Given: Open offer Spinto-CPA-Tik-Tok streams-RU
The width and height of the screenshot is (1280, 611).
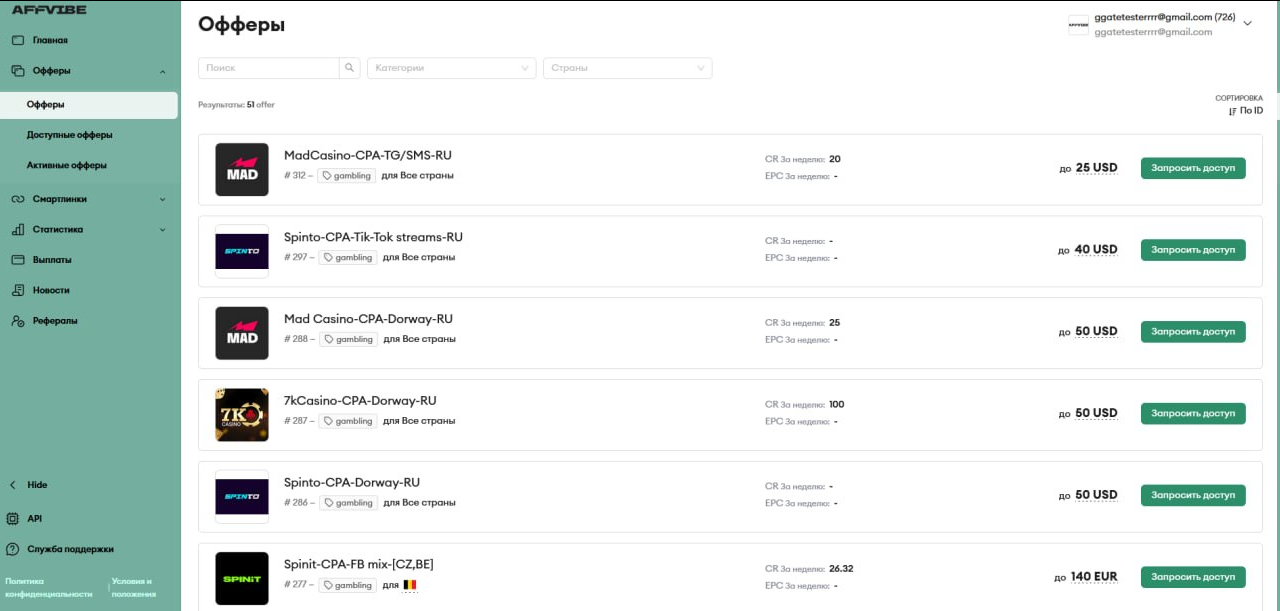Looking at the screenshot, I should click(x=373, y=238).
